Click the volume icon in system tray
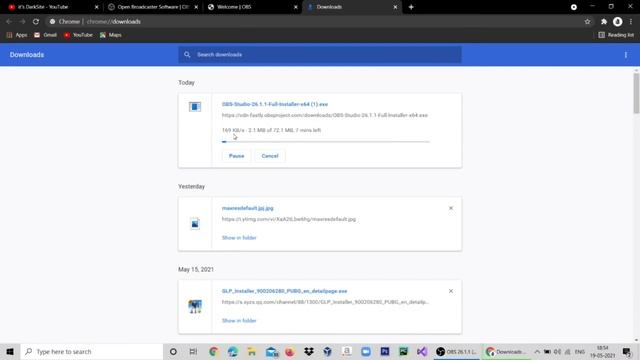 [x=557, y=351]
